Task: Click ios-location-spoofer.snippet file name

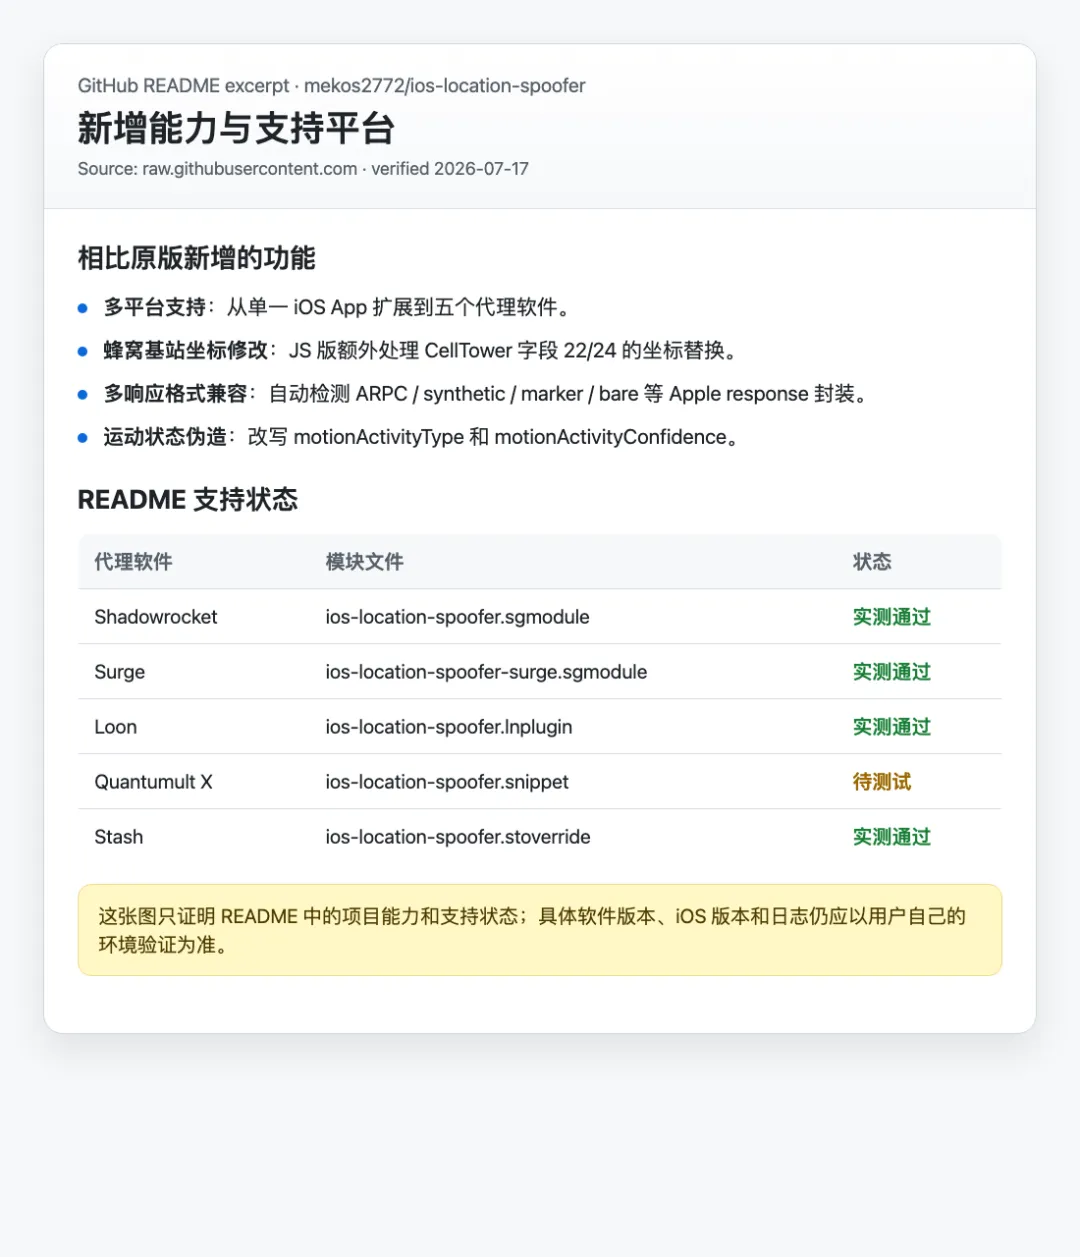Action: 447,782
